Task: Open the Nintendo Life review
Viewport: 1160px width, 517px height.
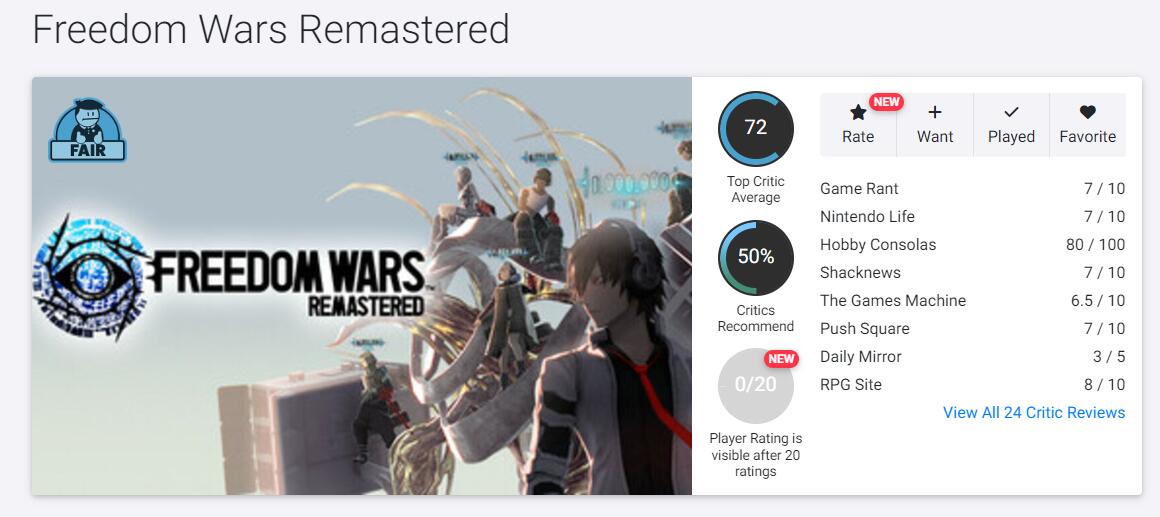Action: tap(867, 217)
